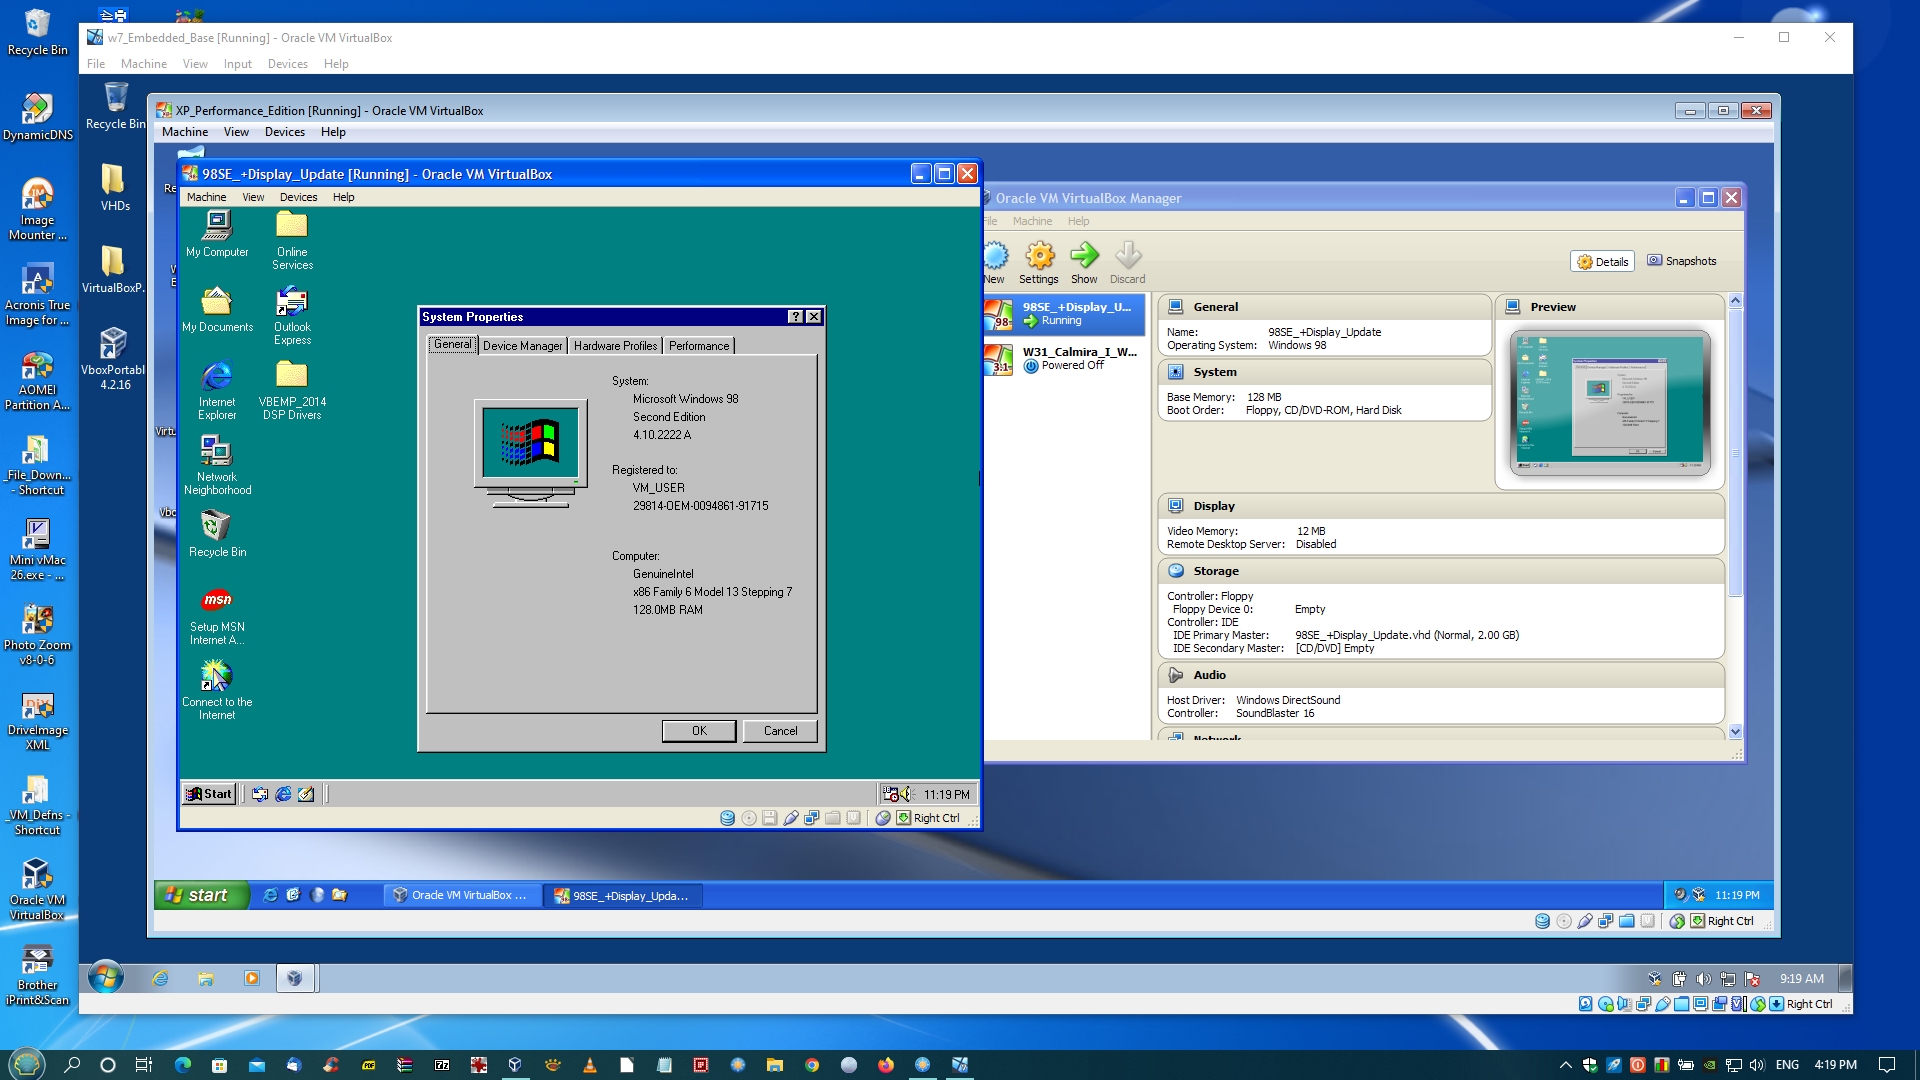1920x1080 pixels.
Task: Click details pane scrollbar up arrow
Action: [1736, 301]
